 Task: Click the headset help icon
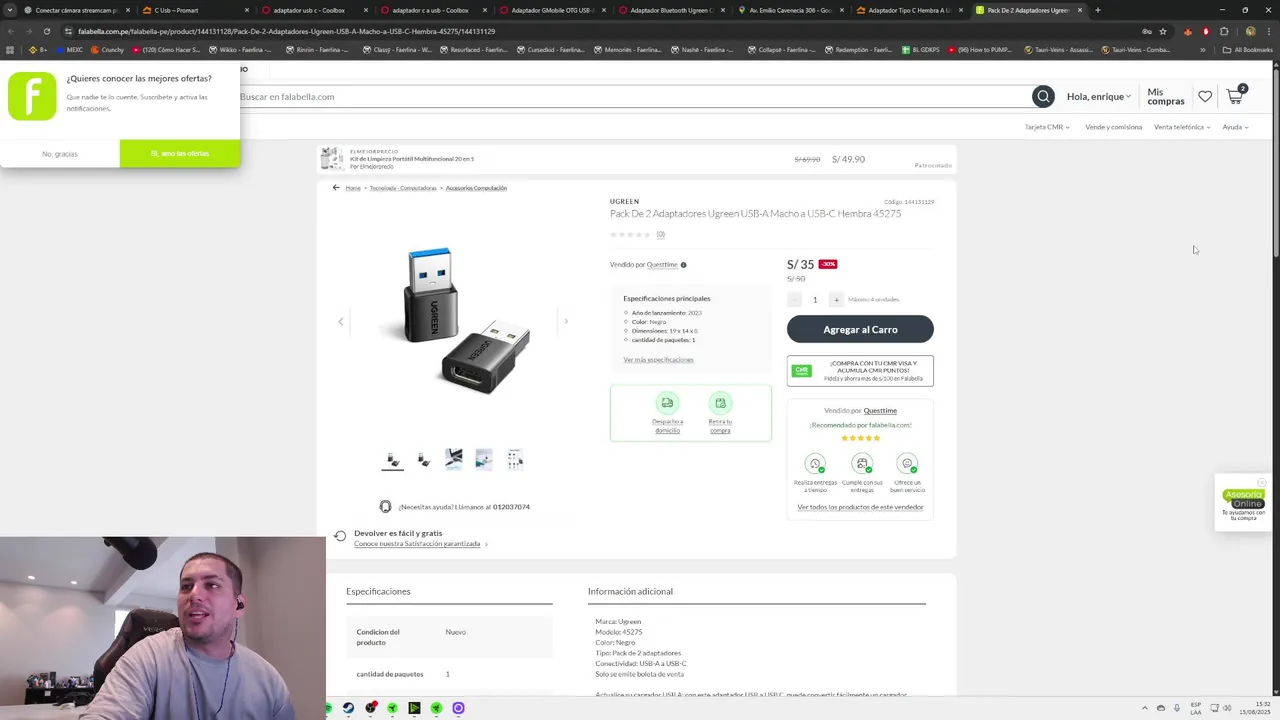pyautogui.click(x=385, y=507)
